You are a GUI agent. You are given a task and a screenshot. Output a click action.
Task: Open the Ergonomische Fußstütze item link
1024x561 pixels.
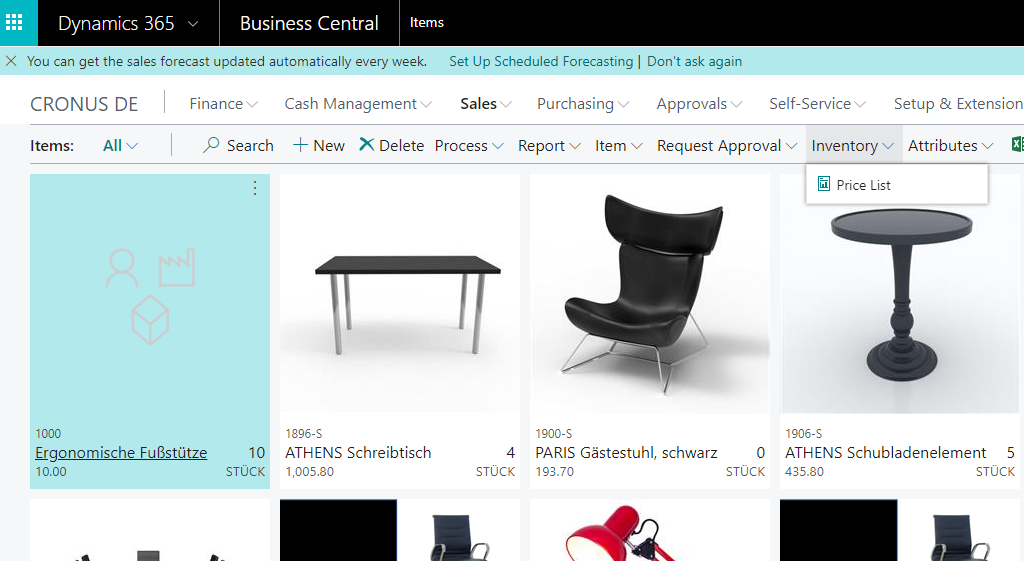click(x=121, y=453)
